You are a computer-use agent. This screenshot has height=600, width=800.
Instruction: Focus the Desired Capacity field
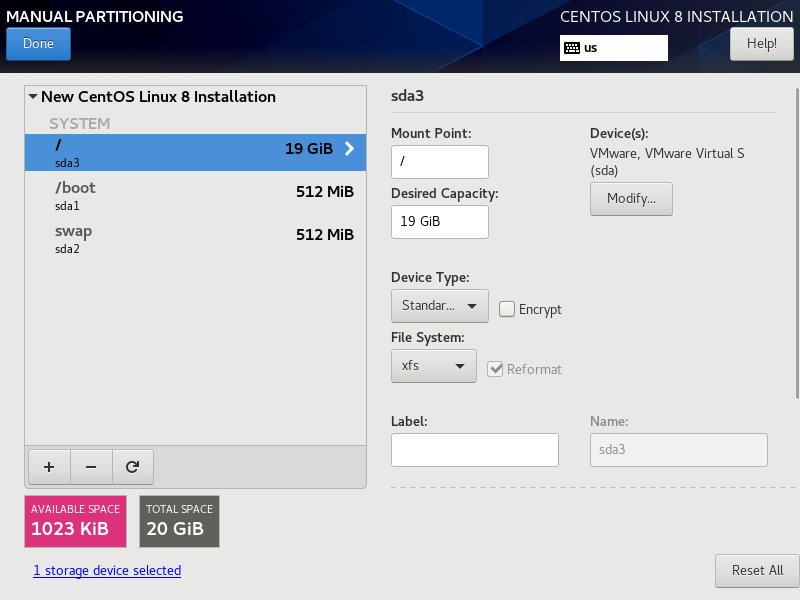click(x=440, y=222)
